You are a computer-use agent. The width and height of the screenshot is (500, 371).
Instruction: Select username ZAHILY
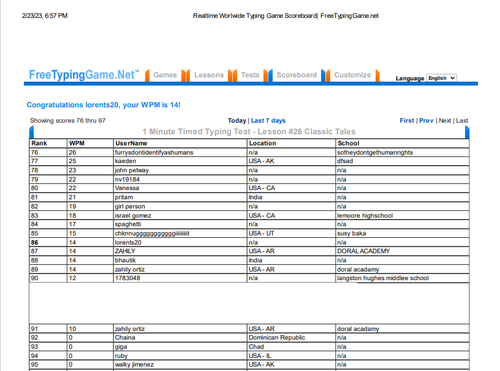pos(125,251)
